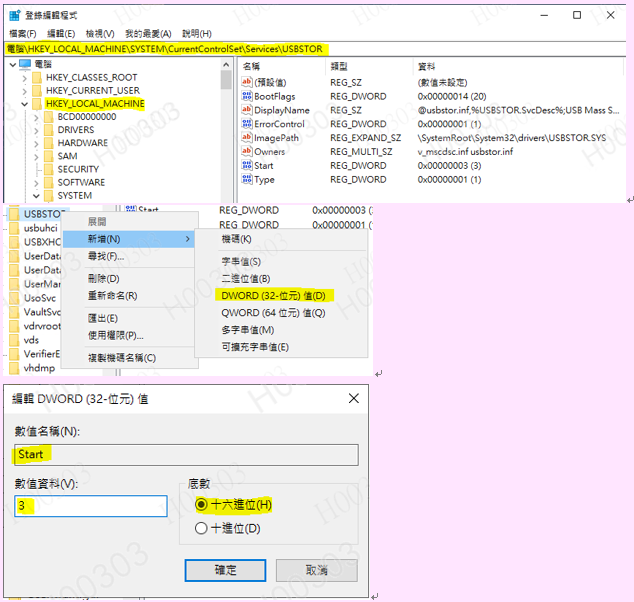634x602 pixels.
Task: Close the 編輯 DWORD dialog with X
Action: [353, 399]
